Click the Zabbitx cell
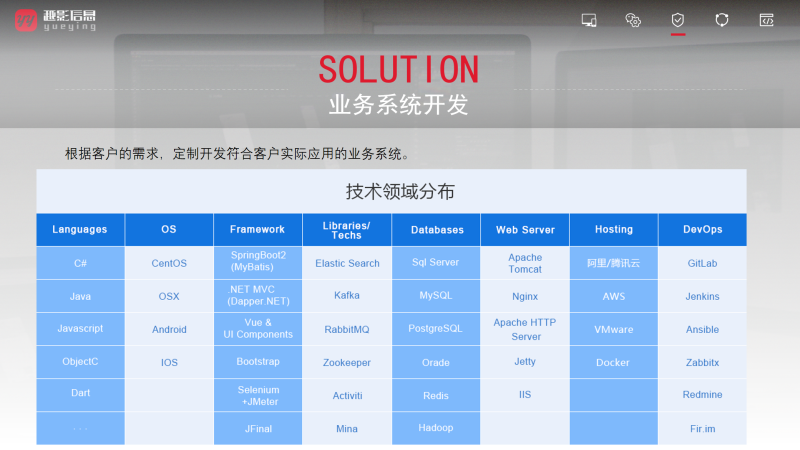The image size is (800, 450). pyautogui.click(x=703, y=362)
